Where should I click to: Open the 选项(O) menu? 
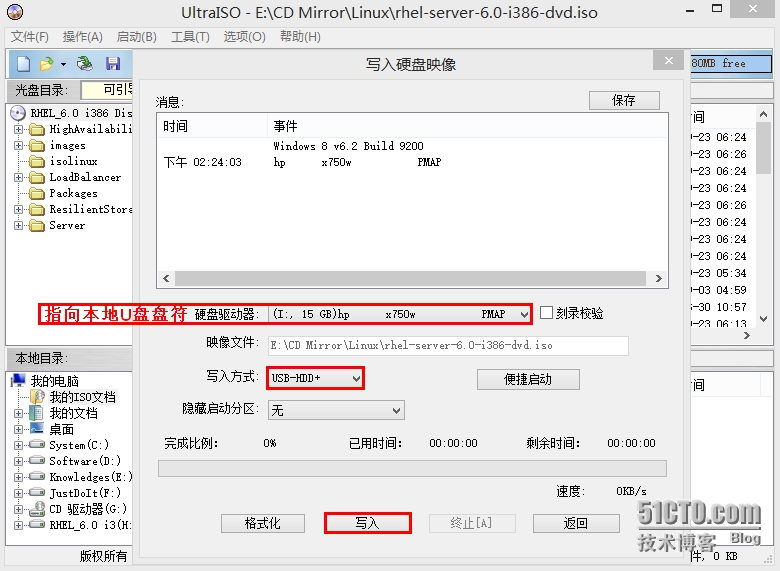click(x=244, y=37)
